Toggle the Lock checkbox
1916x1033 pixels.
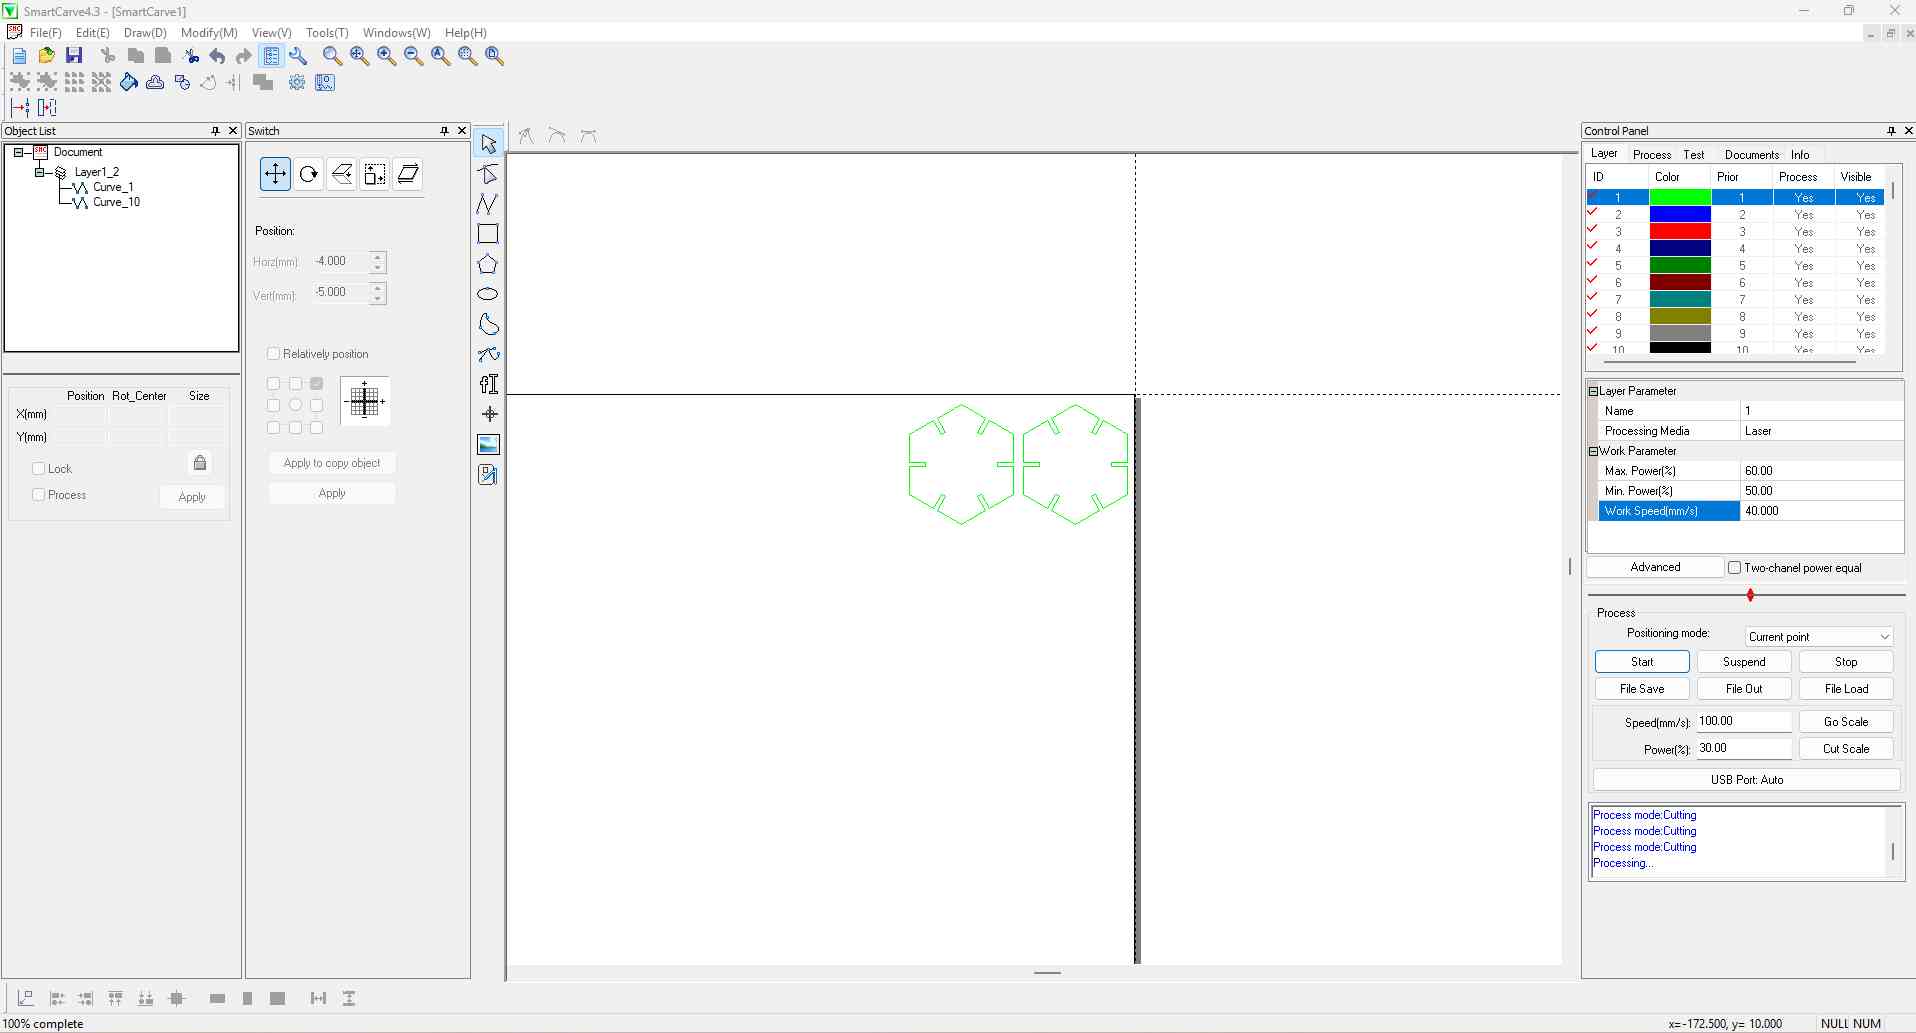pyautogui.click(x=39, y=468)
